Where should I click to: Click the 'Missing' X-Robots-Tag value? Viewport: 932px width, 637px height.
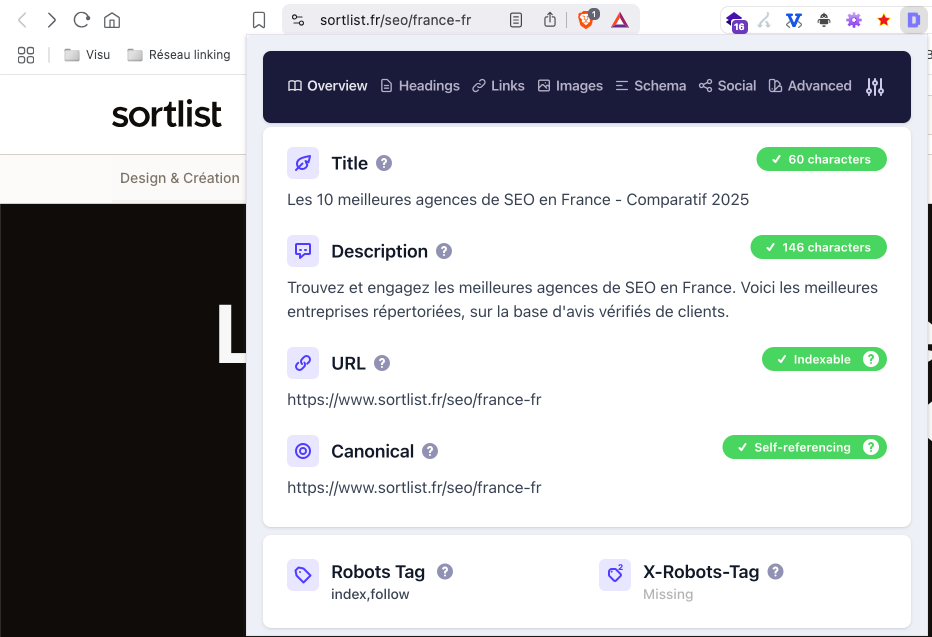(668, 594)
